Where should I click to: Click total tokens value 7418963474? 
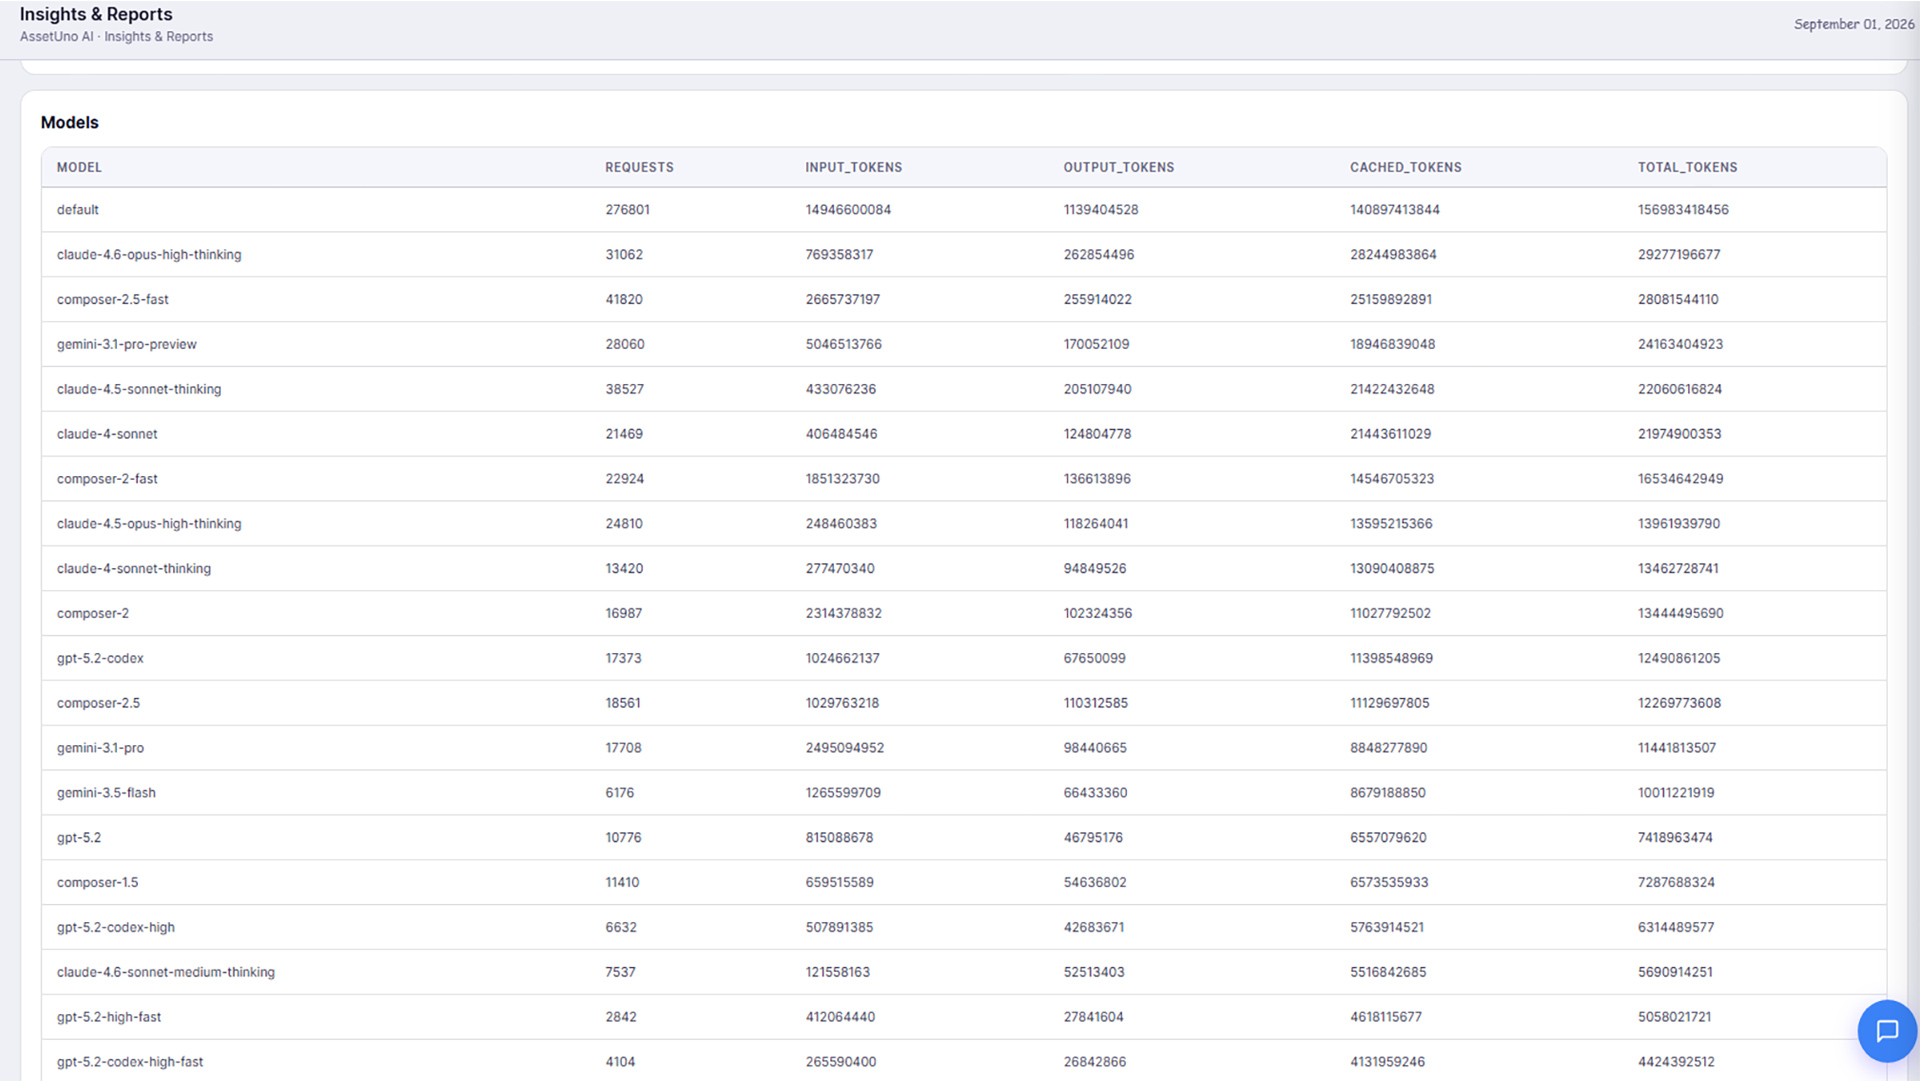[1675, 838]
